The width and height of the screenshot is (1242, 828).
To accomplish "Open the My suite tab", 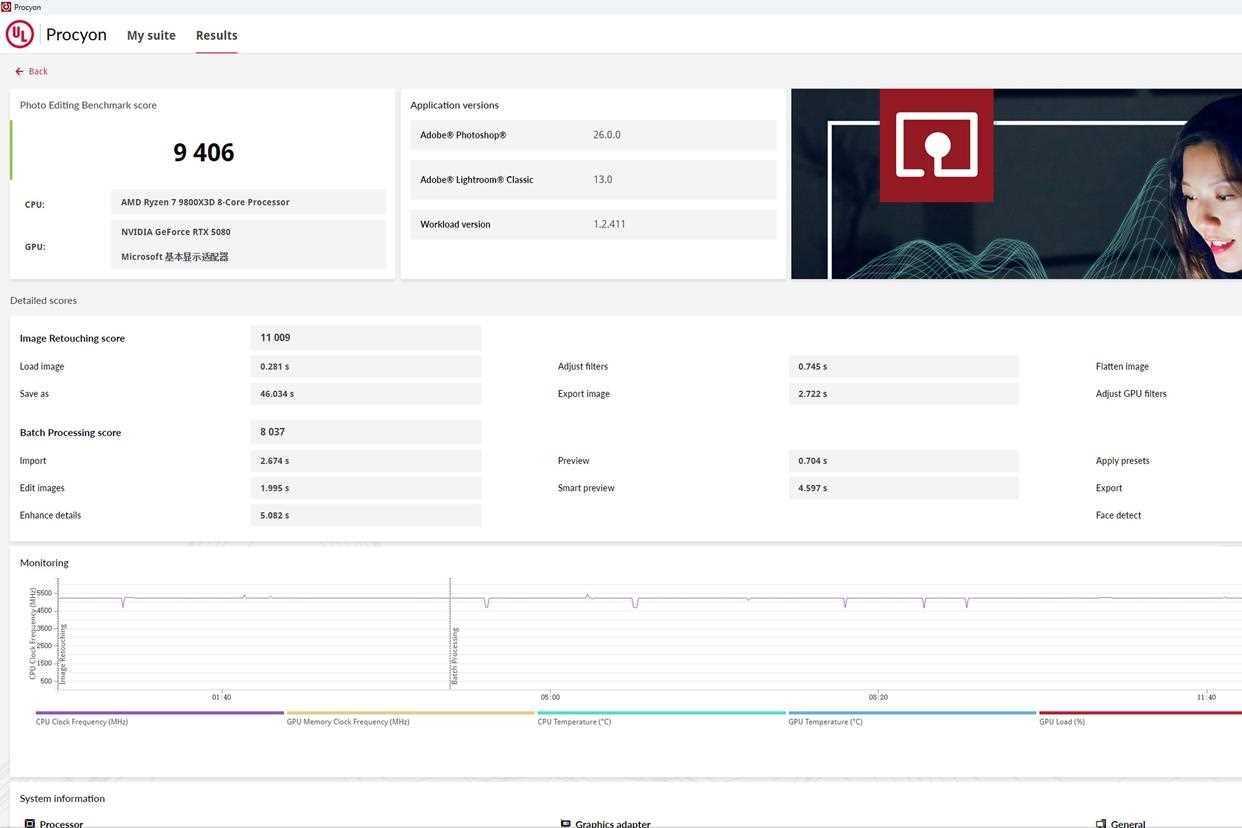I will click(x=151, y=36).
